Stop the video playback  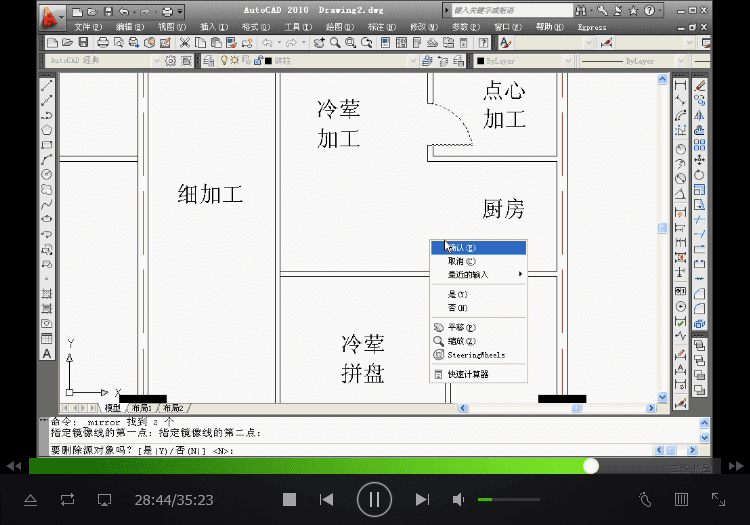[x=289, y=500]
